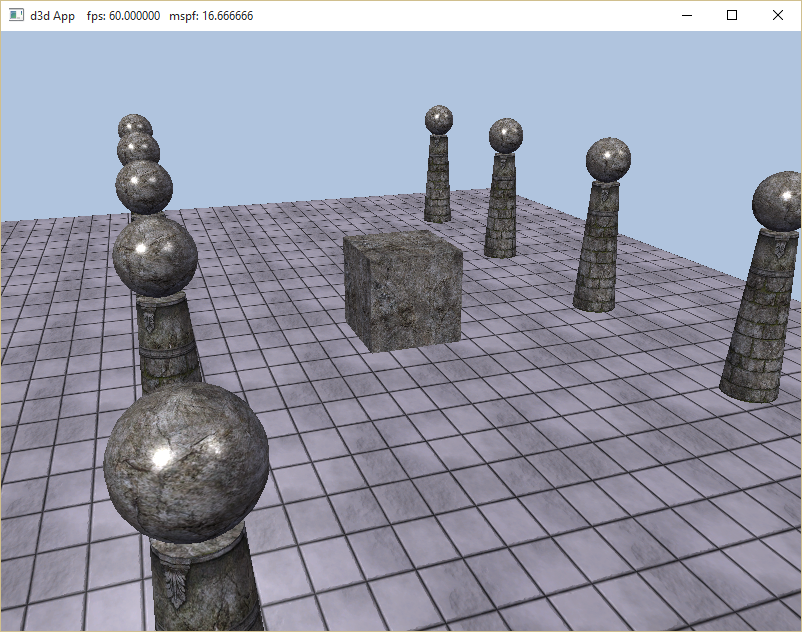Click the fps readout in the title bar
The image size is (802, 632).
[123, 16]
